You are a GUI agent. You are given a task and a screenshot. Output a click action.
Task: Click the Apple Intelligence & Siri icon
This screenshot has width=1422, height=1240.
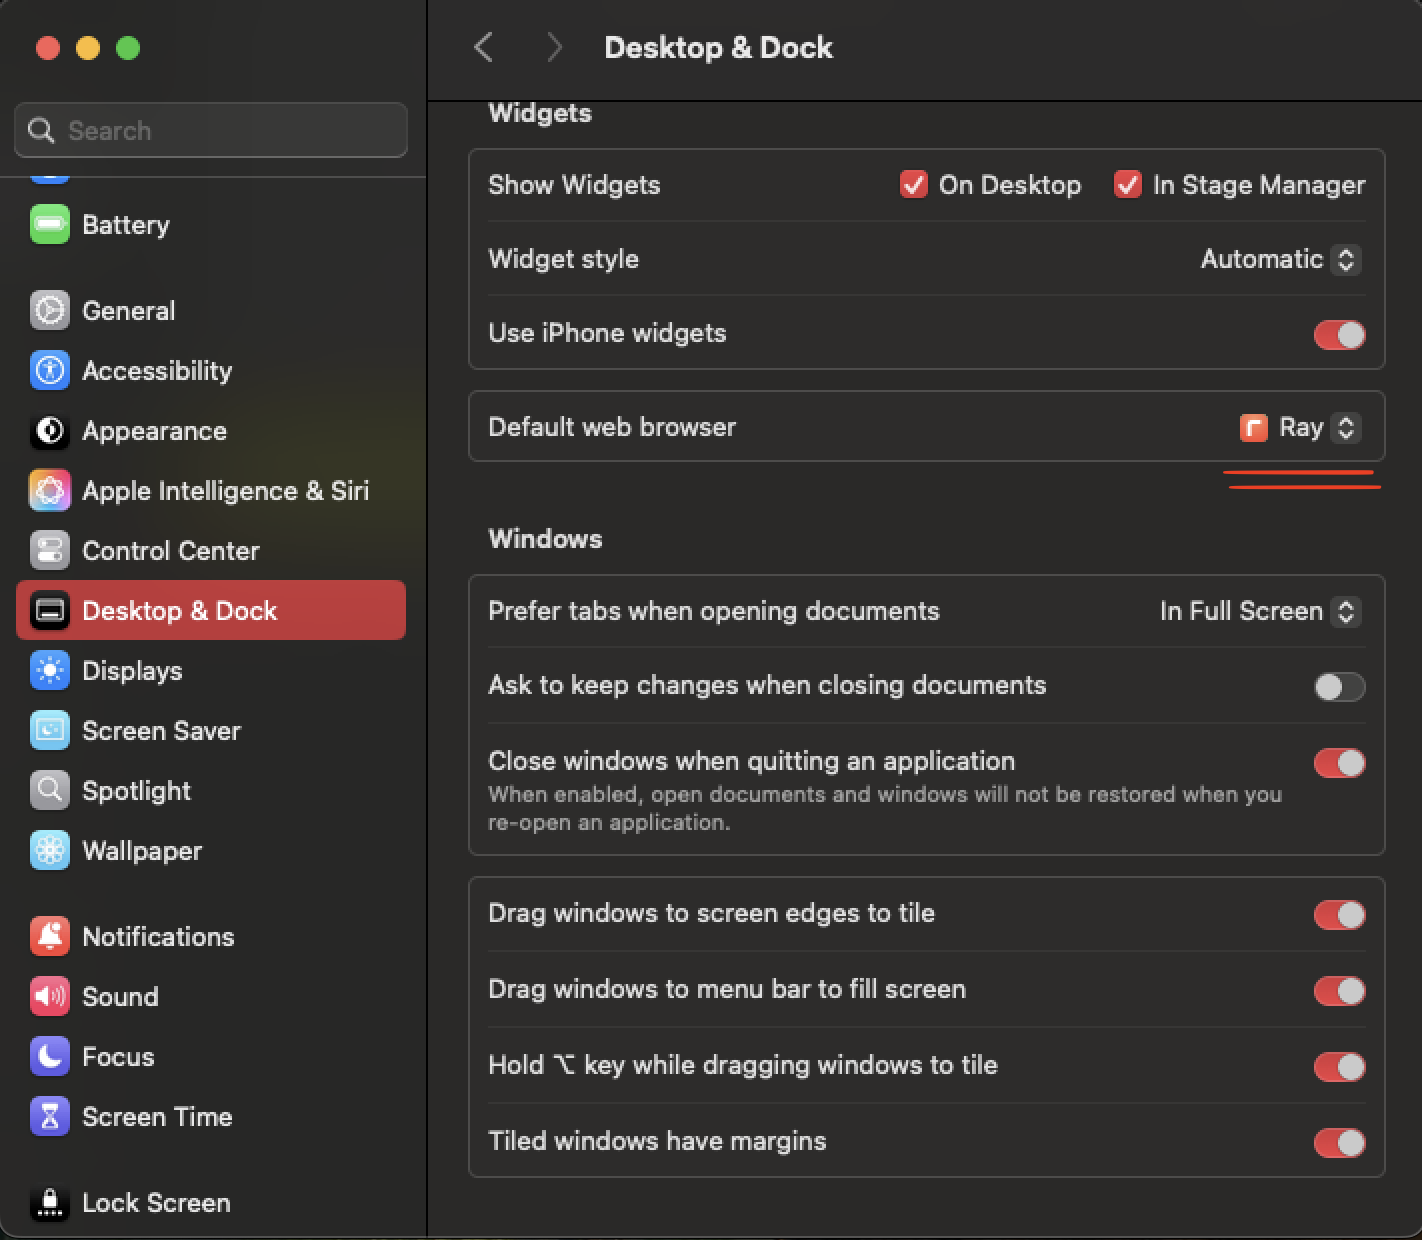point(50,491)
